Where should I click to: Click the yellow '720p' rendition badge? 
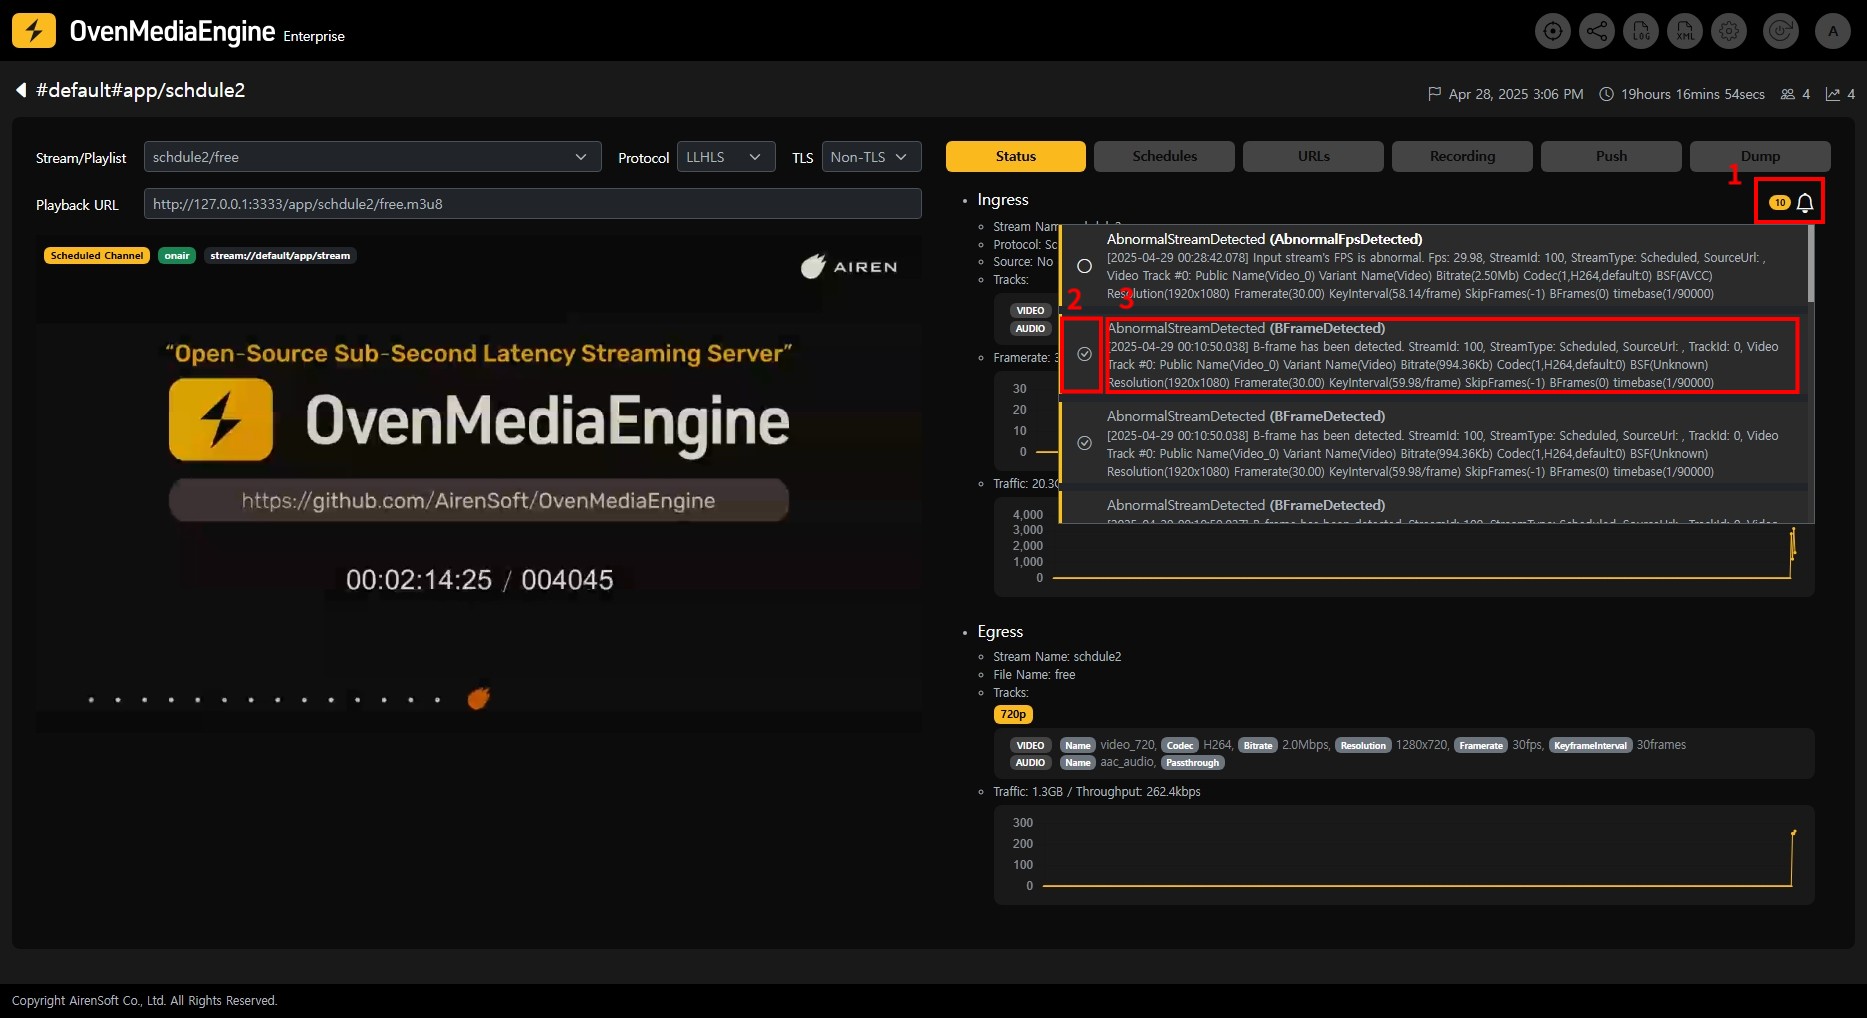(x=1013, y=714)
